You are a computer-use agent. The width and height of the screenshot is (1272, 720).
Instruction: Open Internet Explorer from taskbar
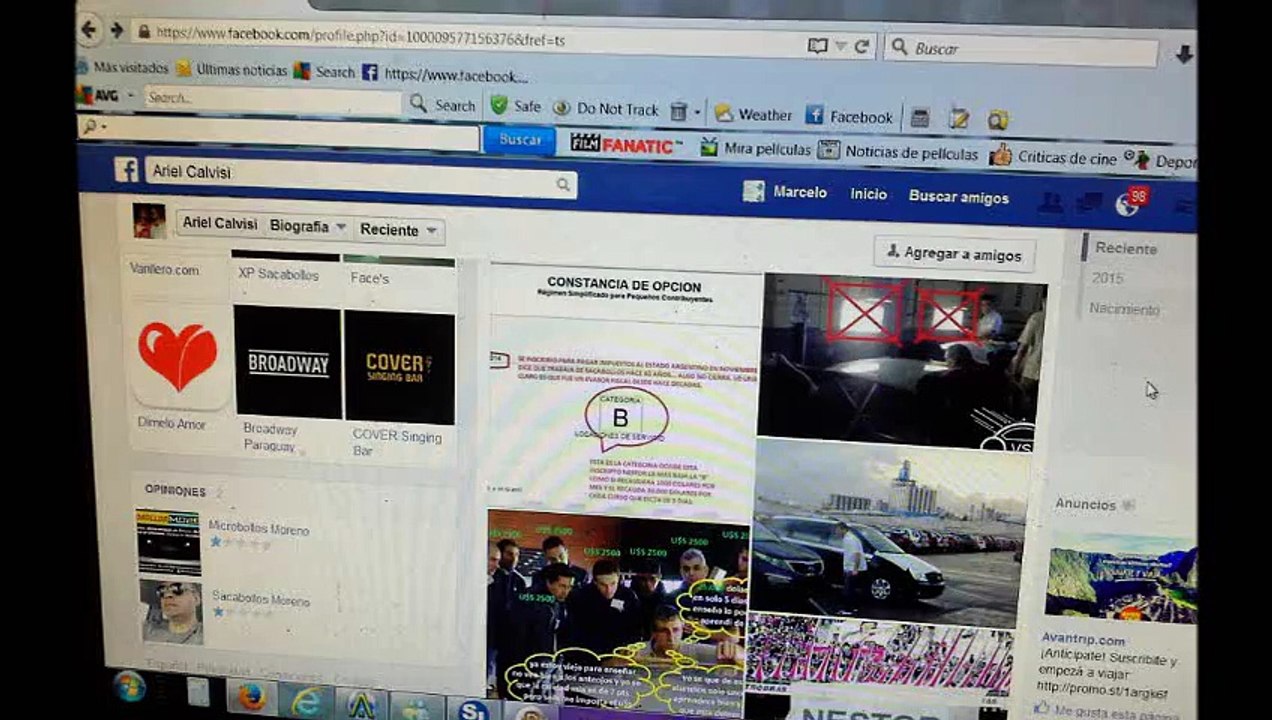point(306,702)
